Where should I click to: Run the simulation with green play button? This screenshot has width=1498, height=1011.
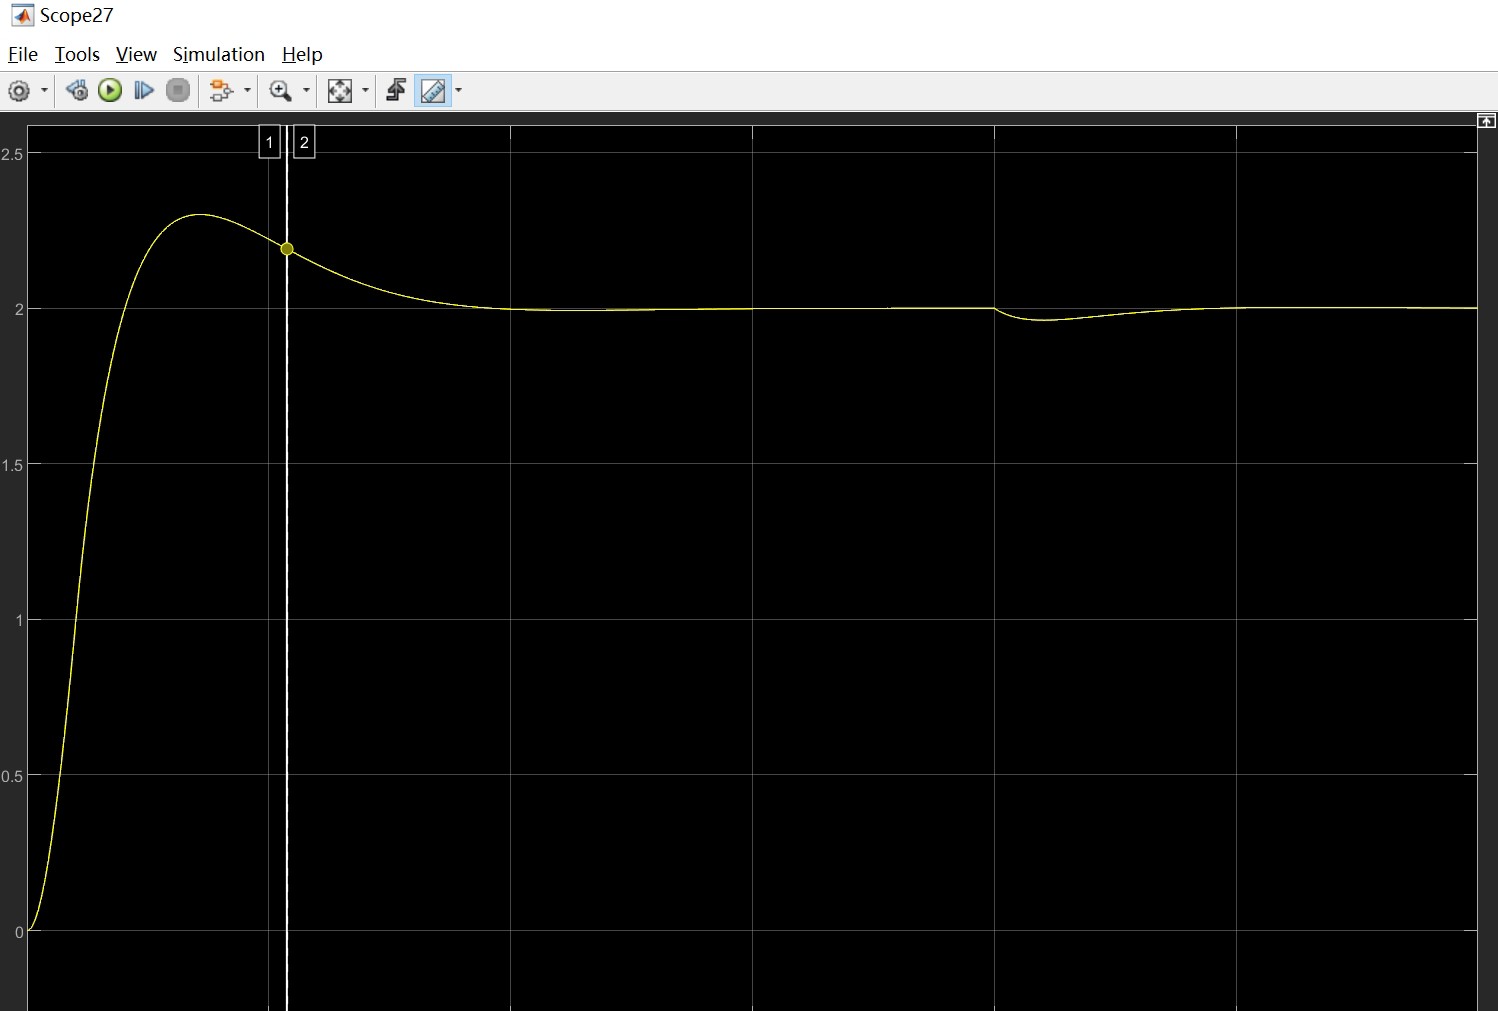point(110,91)
